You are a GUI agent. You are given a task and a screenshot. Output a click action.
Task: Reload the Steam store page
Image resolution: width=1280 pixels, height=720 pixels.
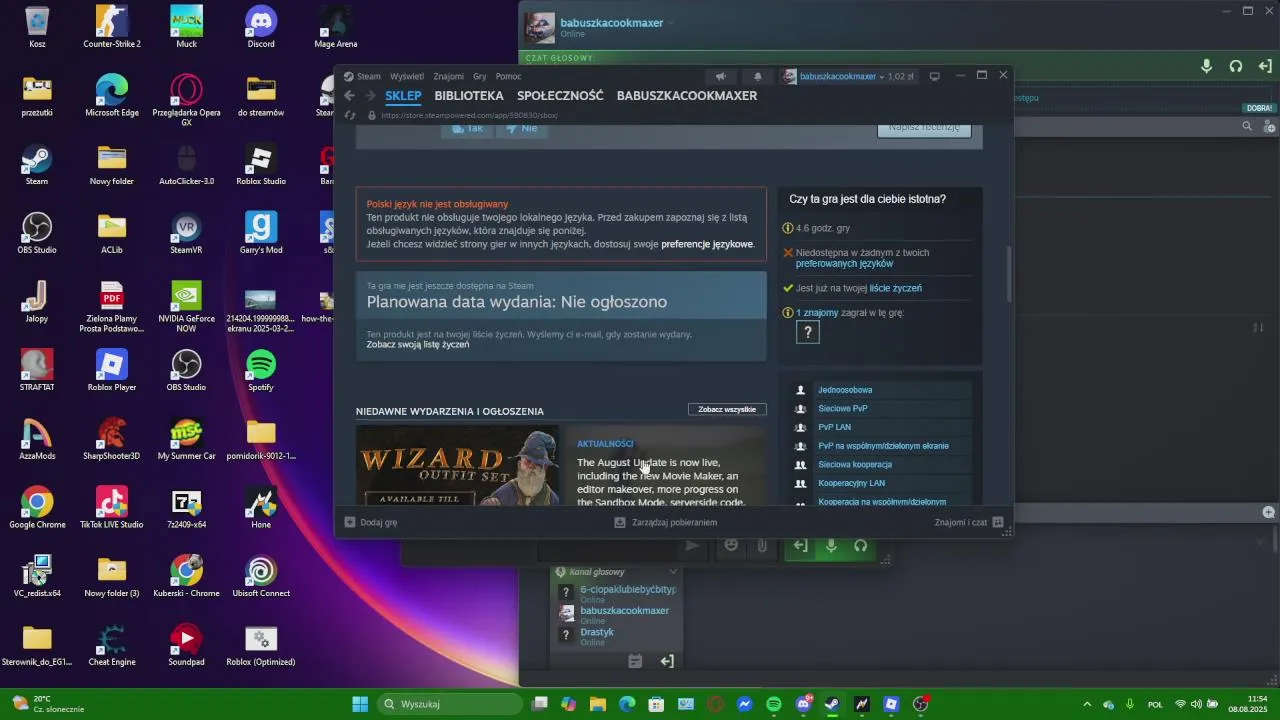pyautogui.click(x=350, y=115)
